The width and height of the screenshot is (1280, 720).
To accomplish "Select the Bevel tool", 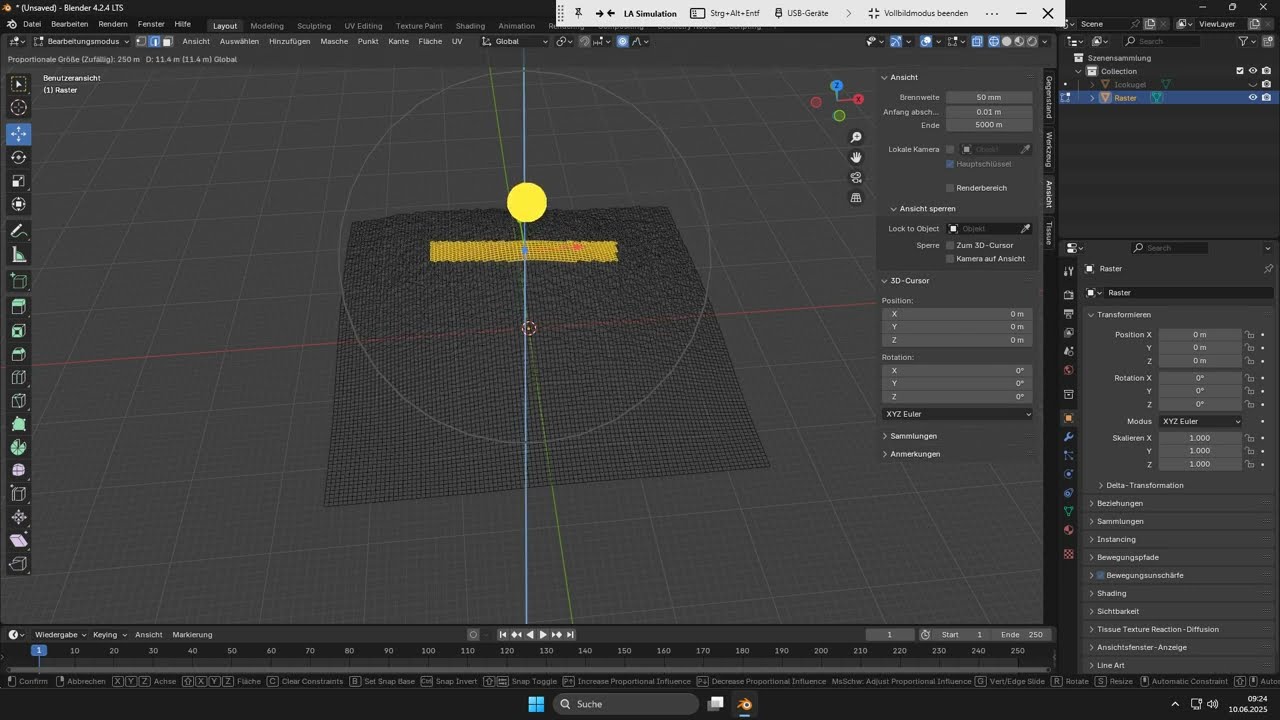I will [x=19, y=354].
